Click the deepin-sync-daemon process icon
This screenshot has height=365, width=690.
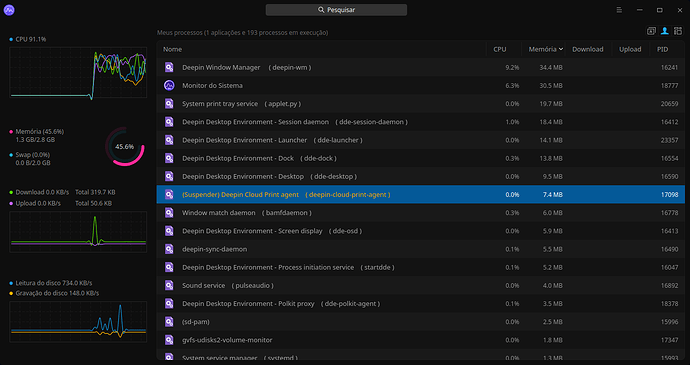click(169, 249)
